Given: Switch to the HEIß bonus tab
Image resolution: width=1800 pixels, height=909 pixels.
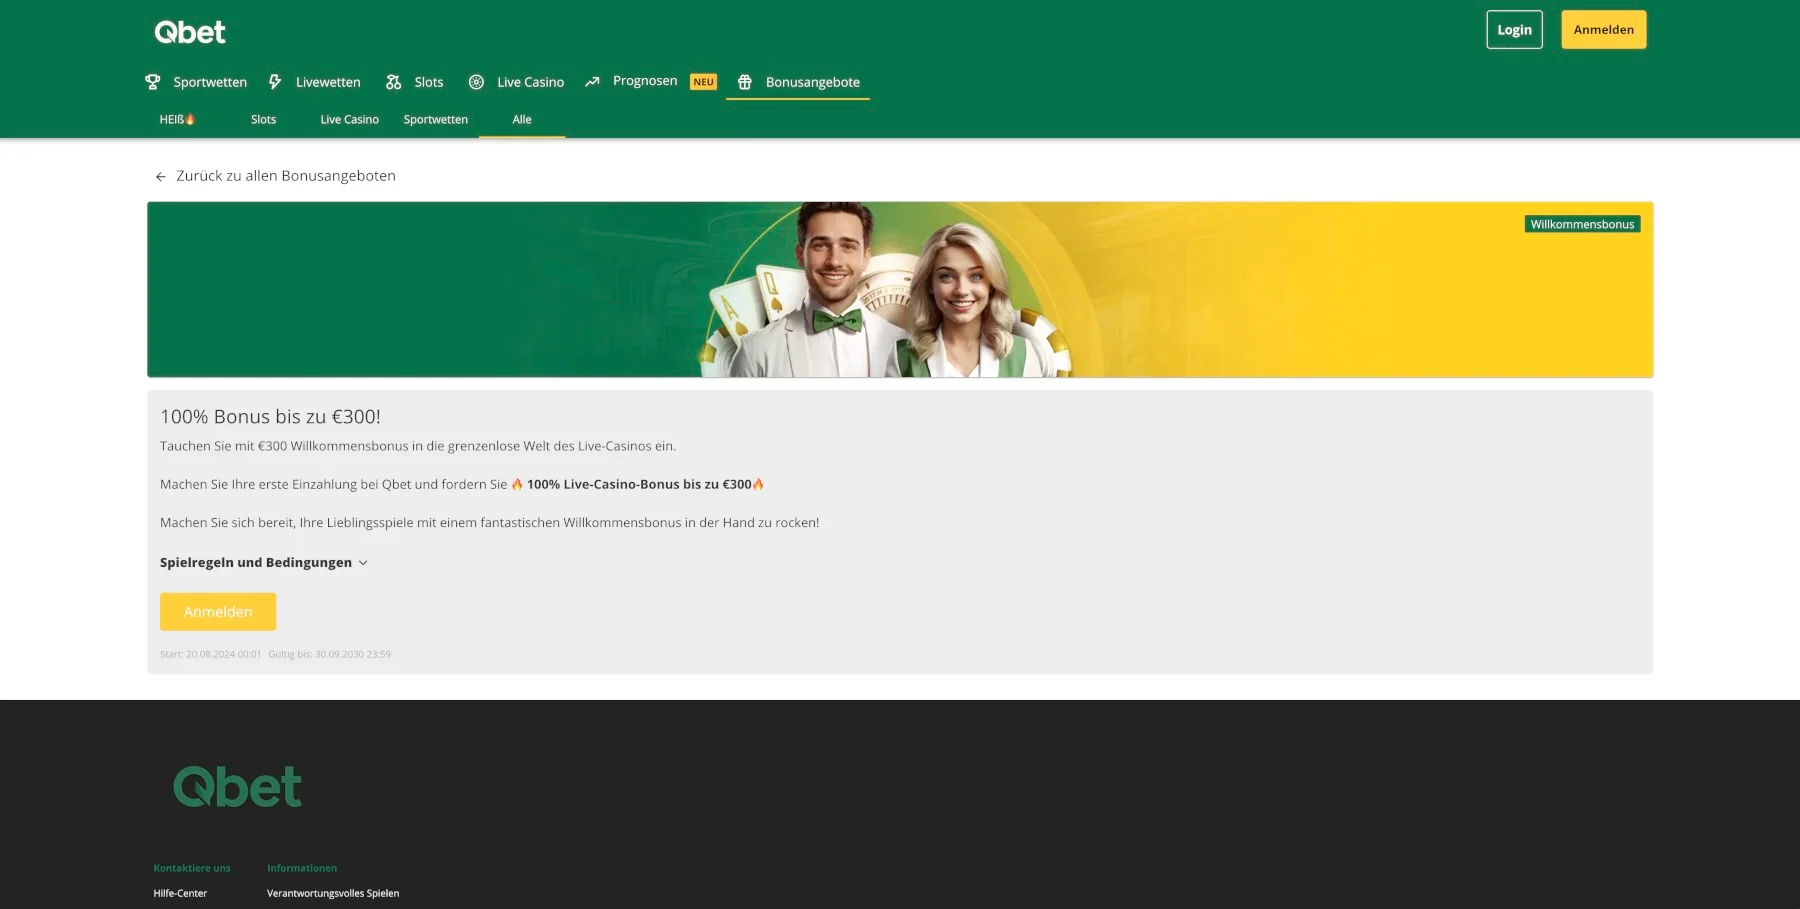Looking at the screenshot, I should tap(177, 119).
